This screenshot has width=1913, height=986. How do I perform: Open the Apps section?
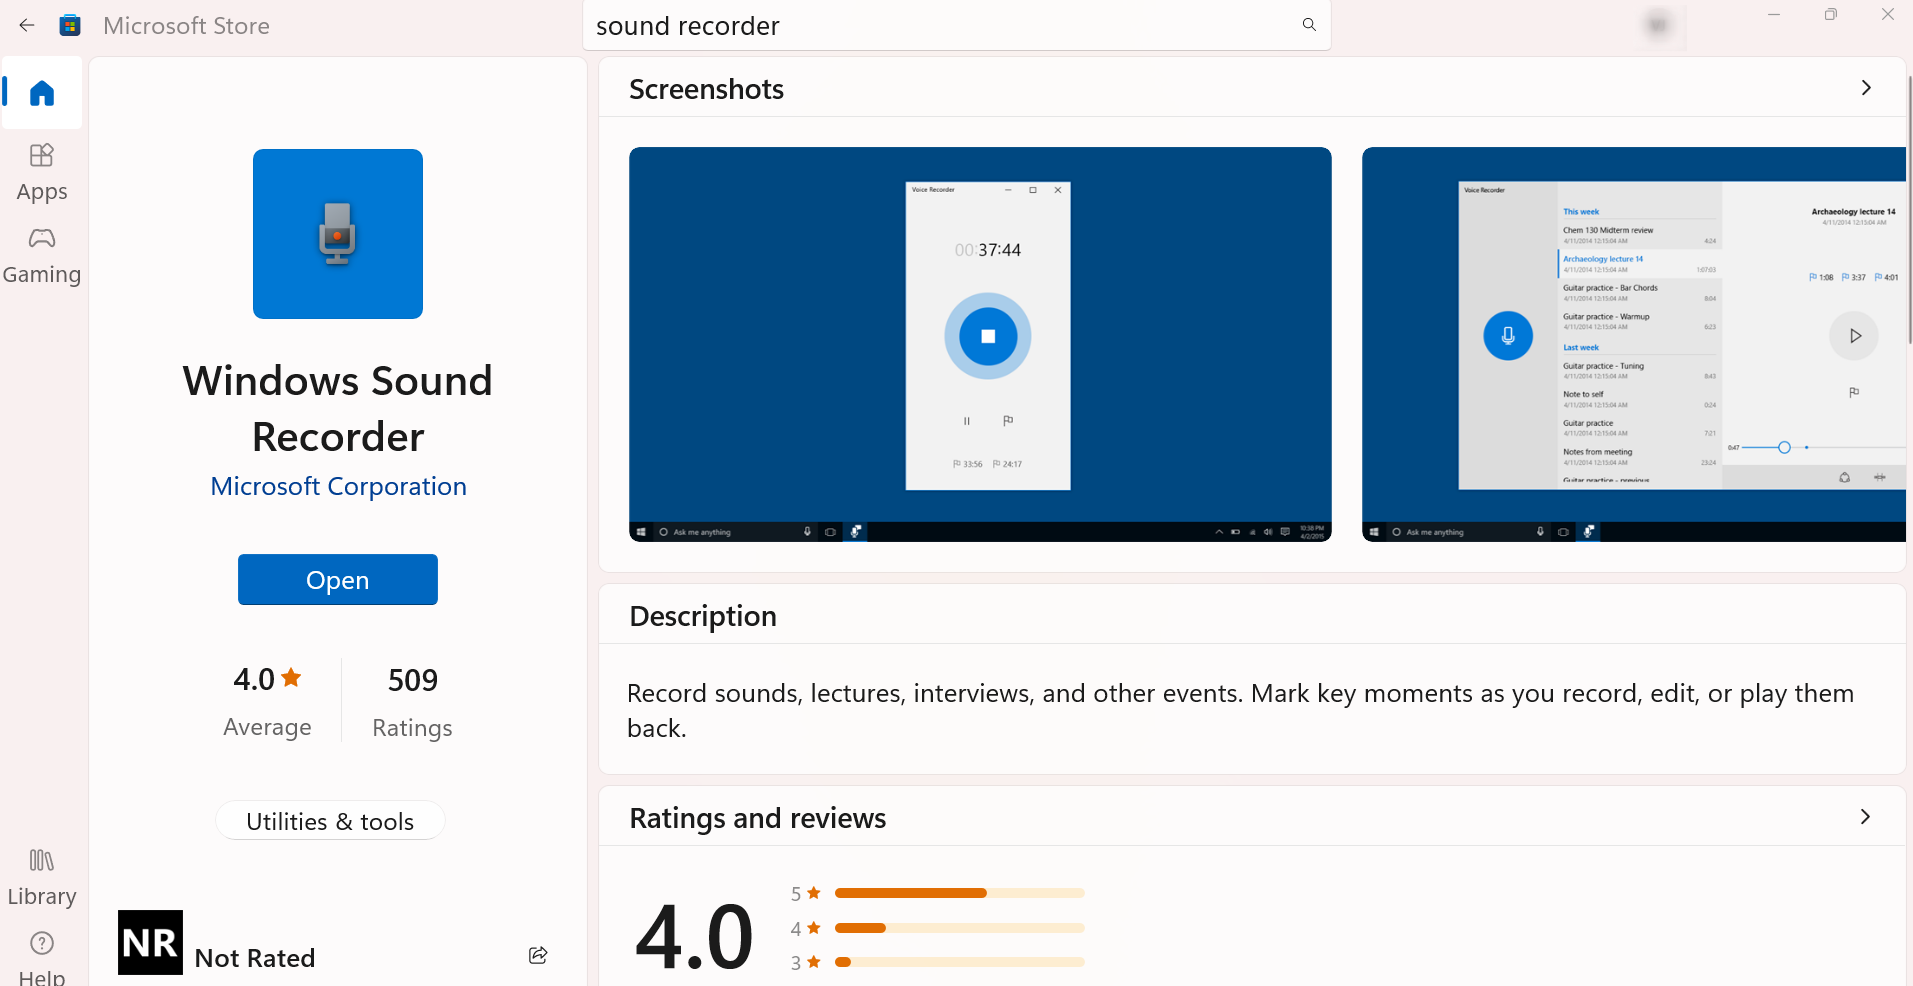coord(42,171)
